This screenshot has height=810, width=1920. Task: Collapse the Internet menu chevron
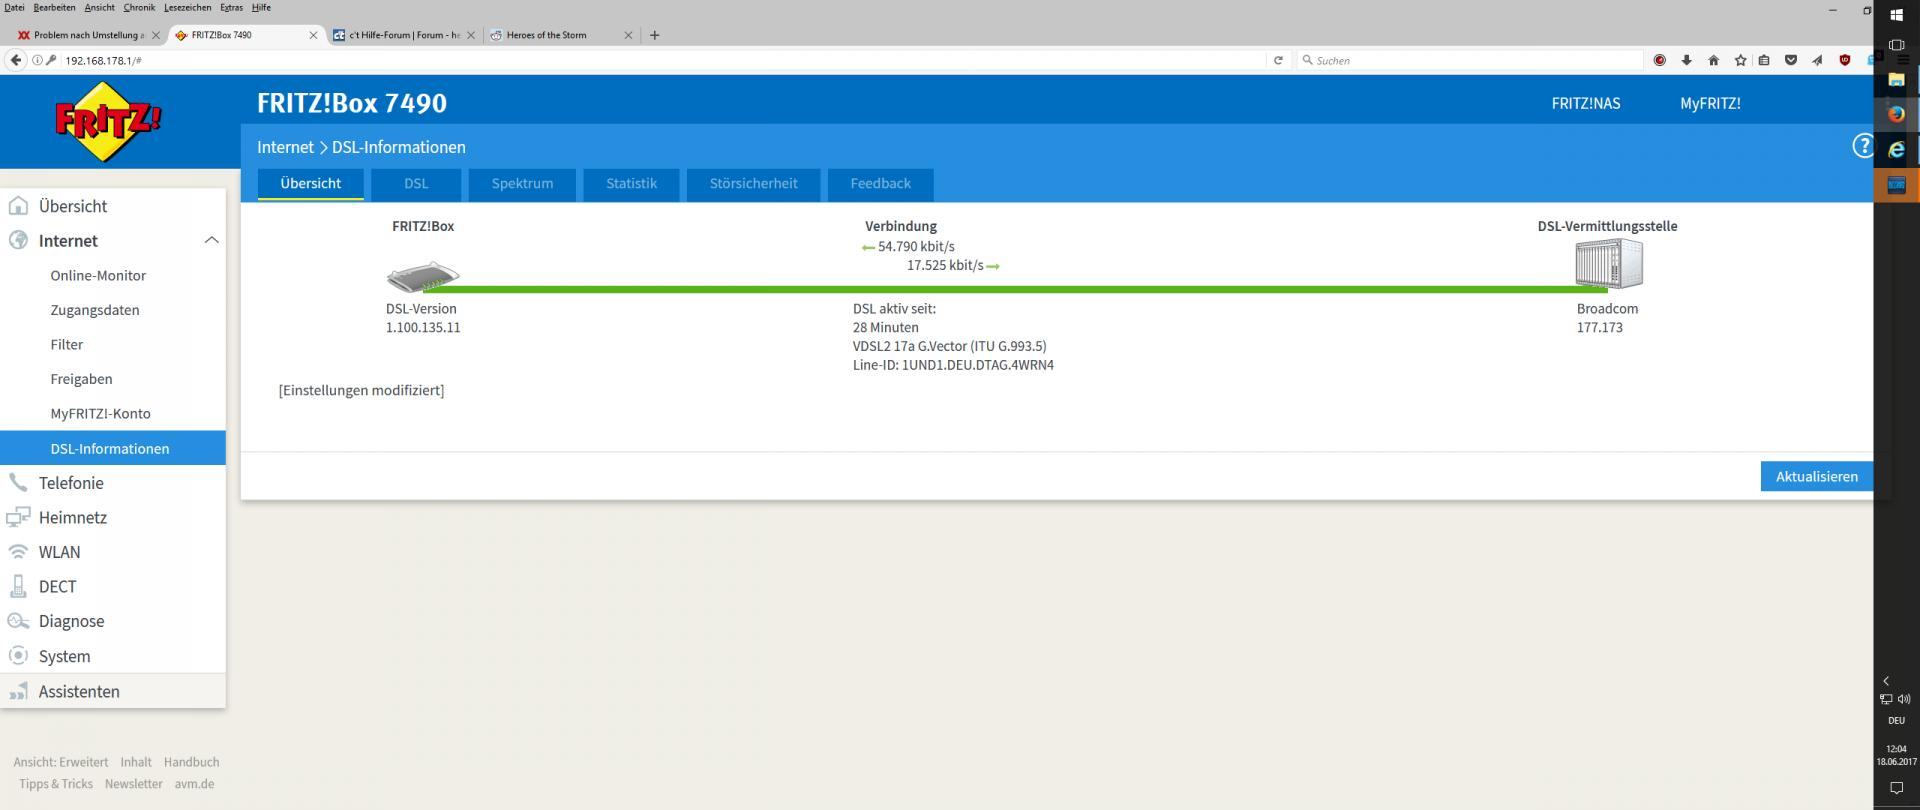coord(211,240)
